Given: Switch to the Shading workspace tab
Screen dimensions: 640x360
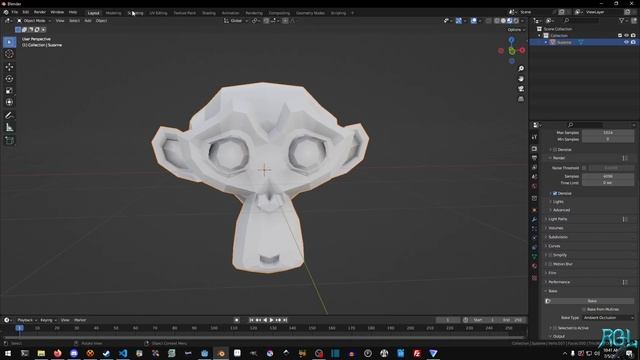Looking at the screenshot, I should point(209,13).
